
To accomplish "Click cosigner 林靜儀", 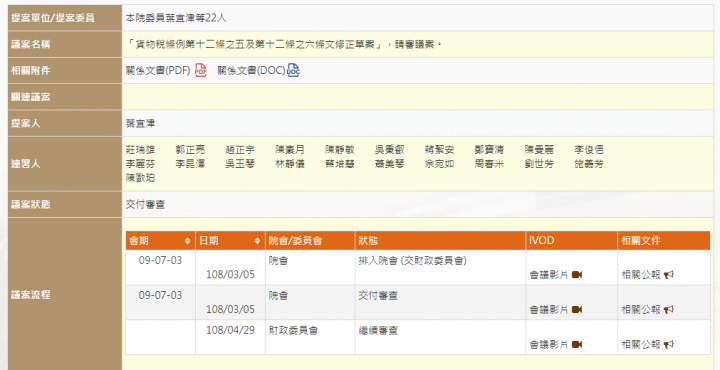I will tap(290, 164).
